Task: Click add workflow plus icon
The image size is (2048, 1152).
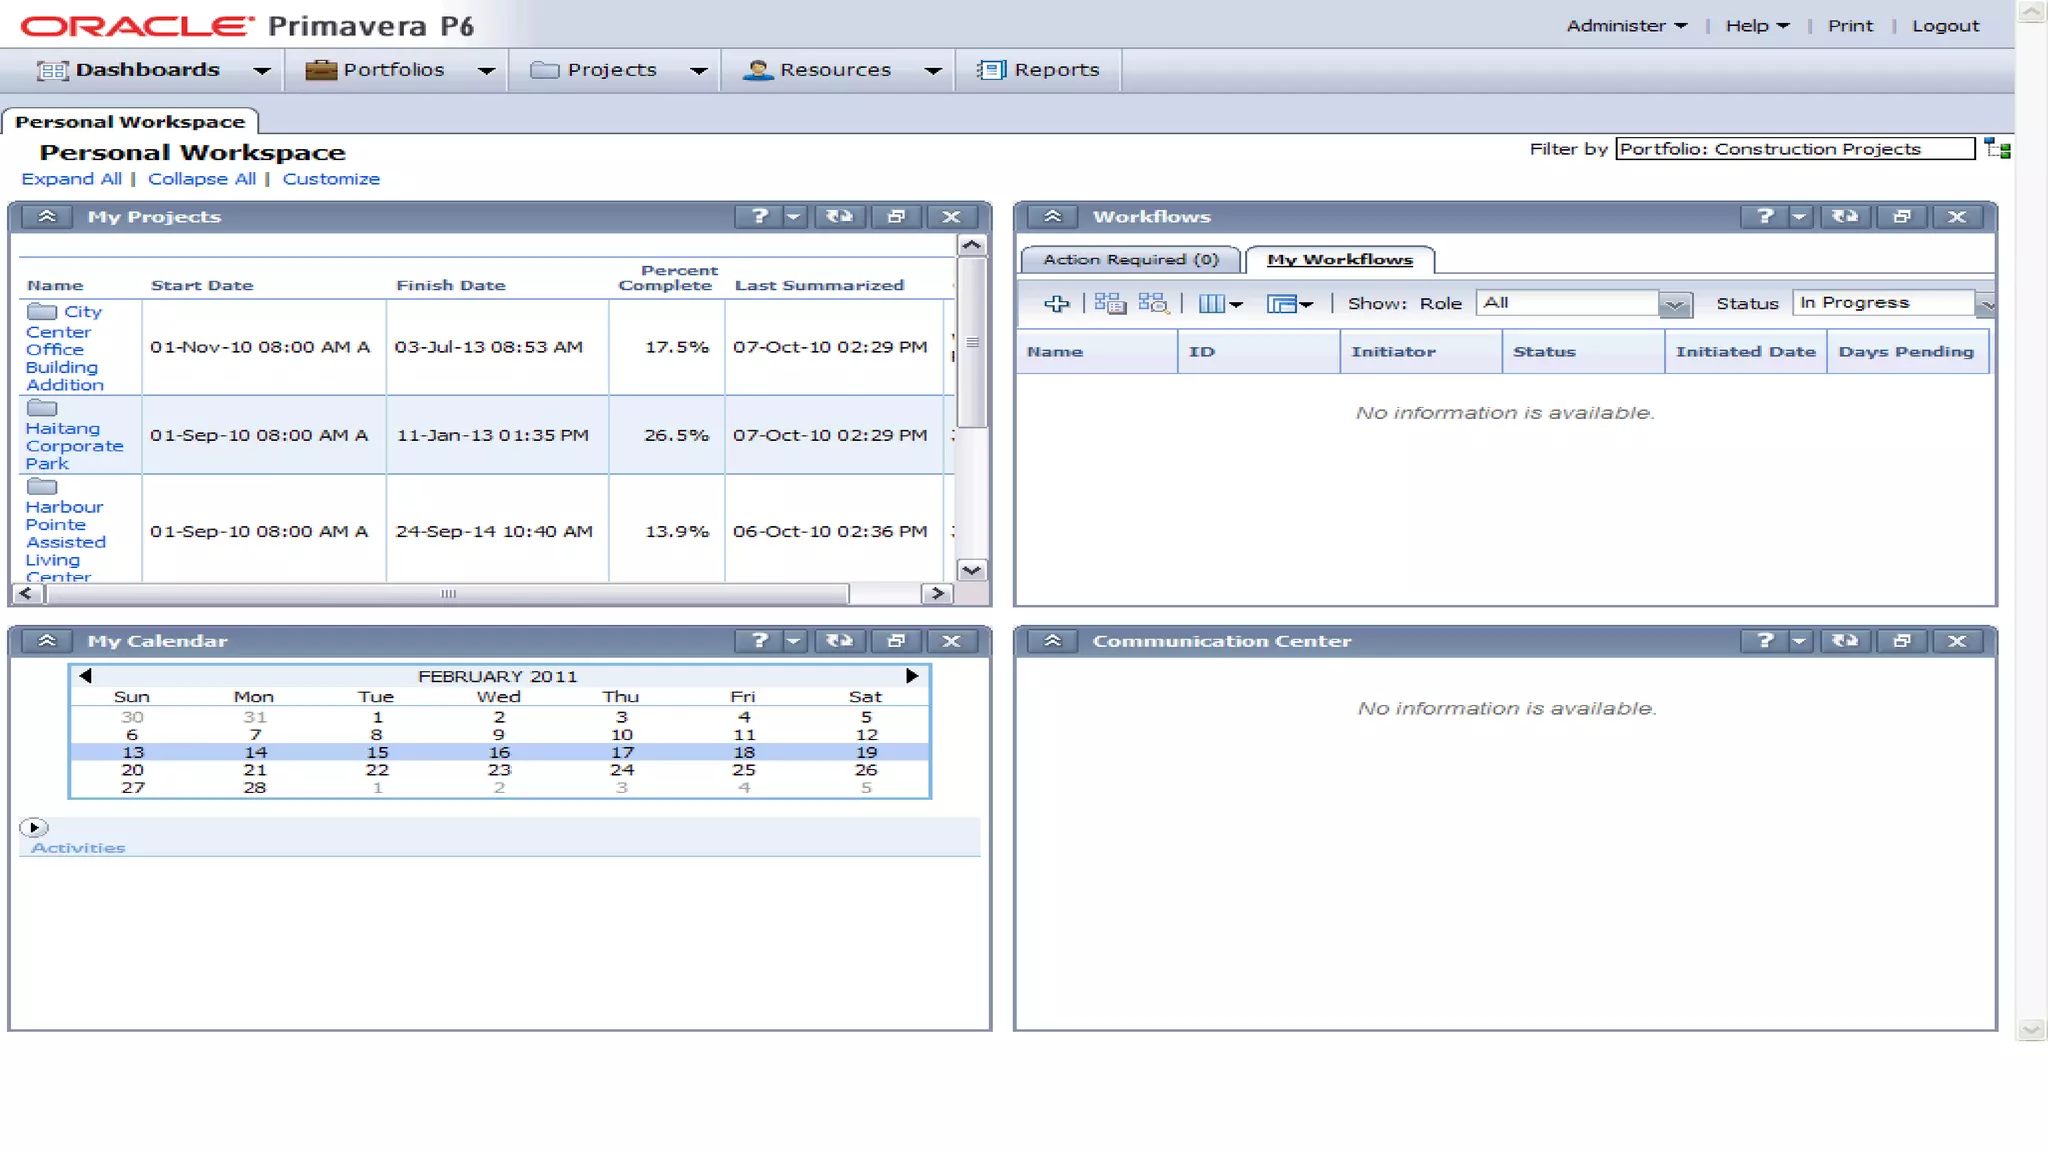Action: click(x=1056, y=304)
